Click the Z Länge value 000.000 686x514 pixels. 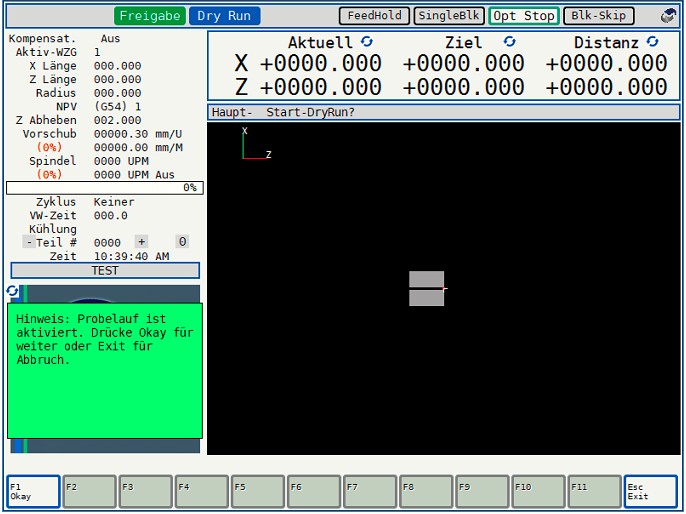[117, 79]
